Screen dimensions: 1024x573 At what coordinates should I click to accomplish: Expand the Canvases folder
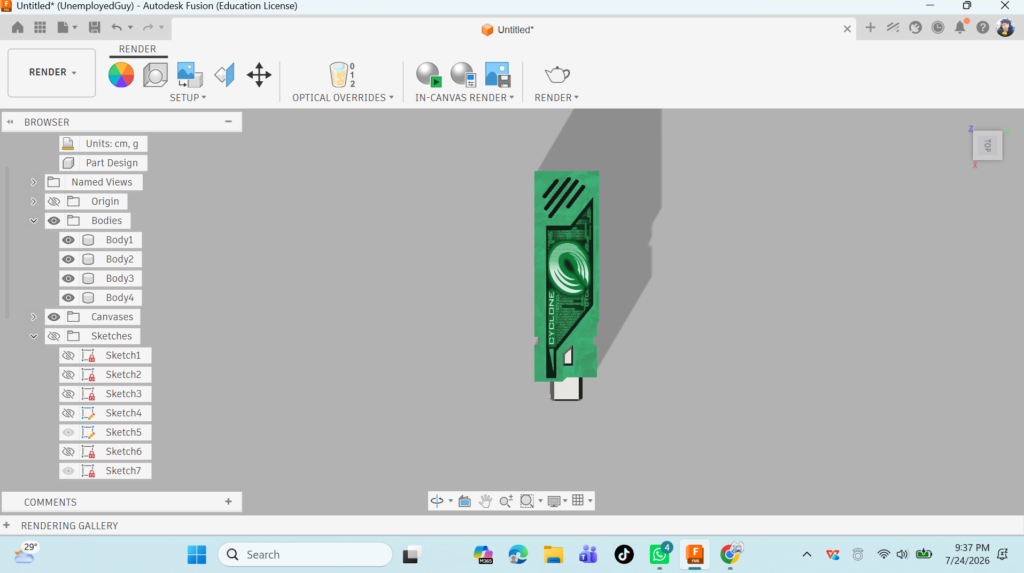pos(33,317)
